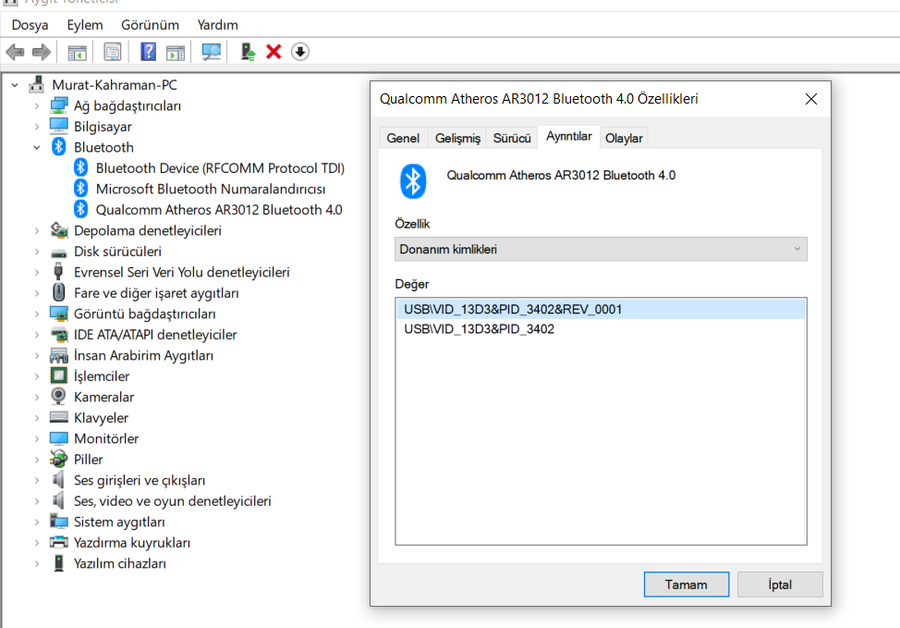Click the Disable device down-arrow icon
The height and width of the screenshot is (628, 900).
tap(300, 52)
